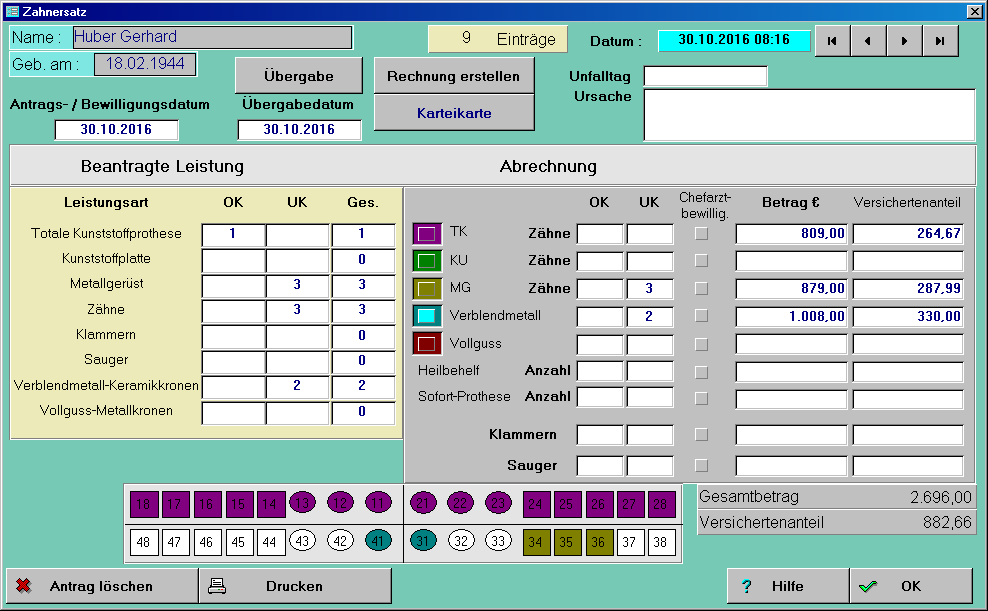The height and width of the screenshot is (611, 988).
Task: Tick Chefarztbewilligung checkbox for Klammern row
Action: tap(701, 435)
